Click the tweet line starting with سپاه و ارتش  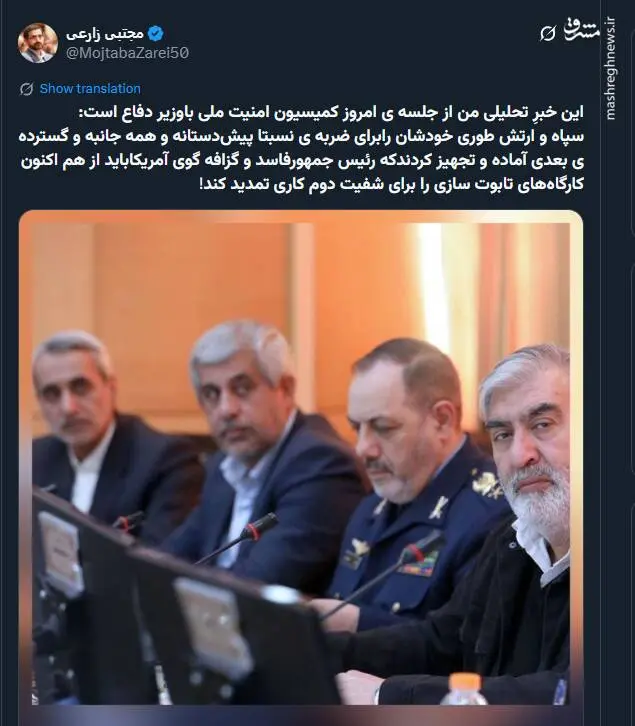[x=301, y=137]
